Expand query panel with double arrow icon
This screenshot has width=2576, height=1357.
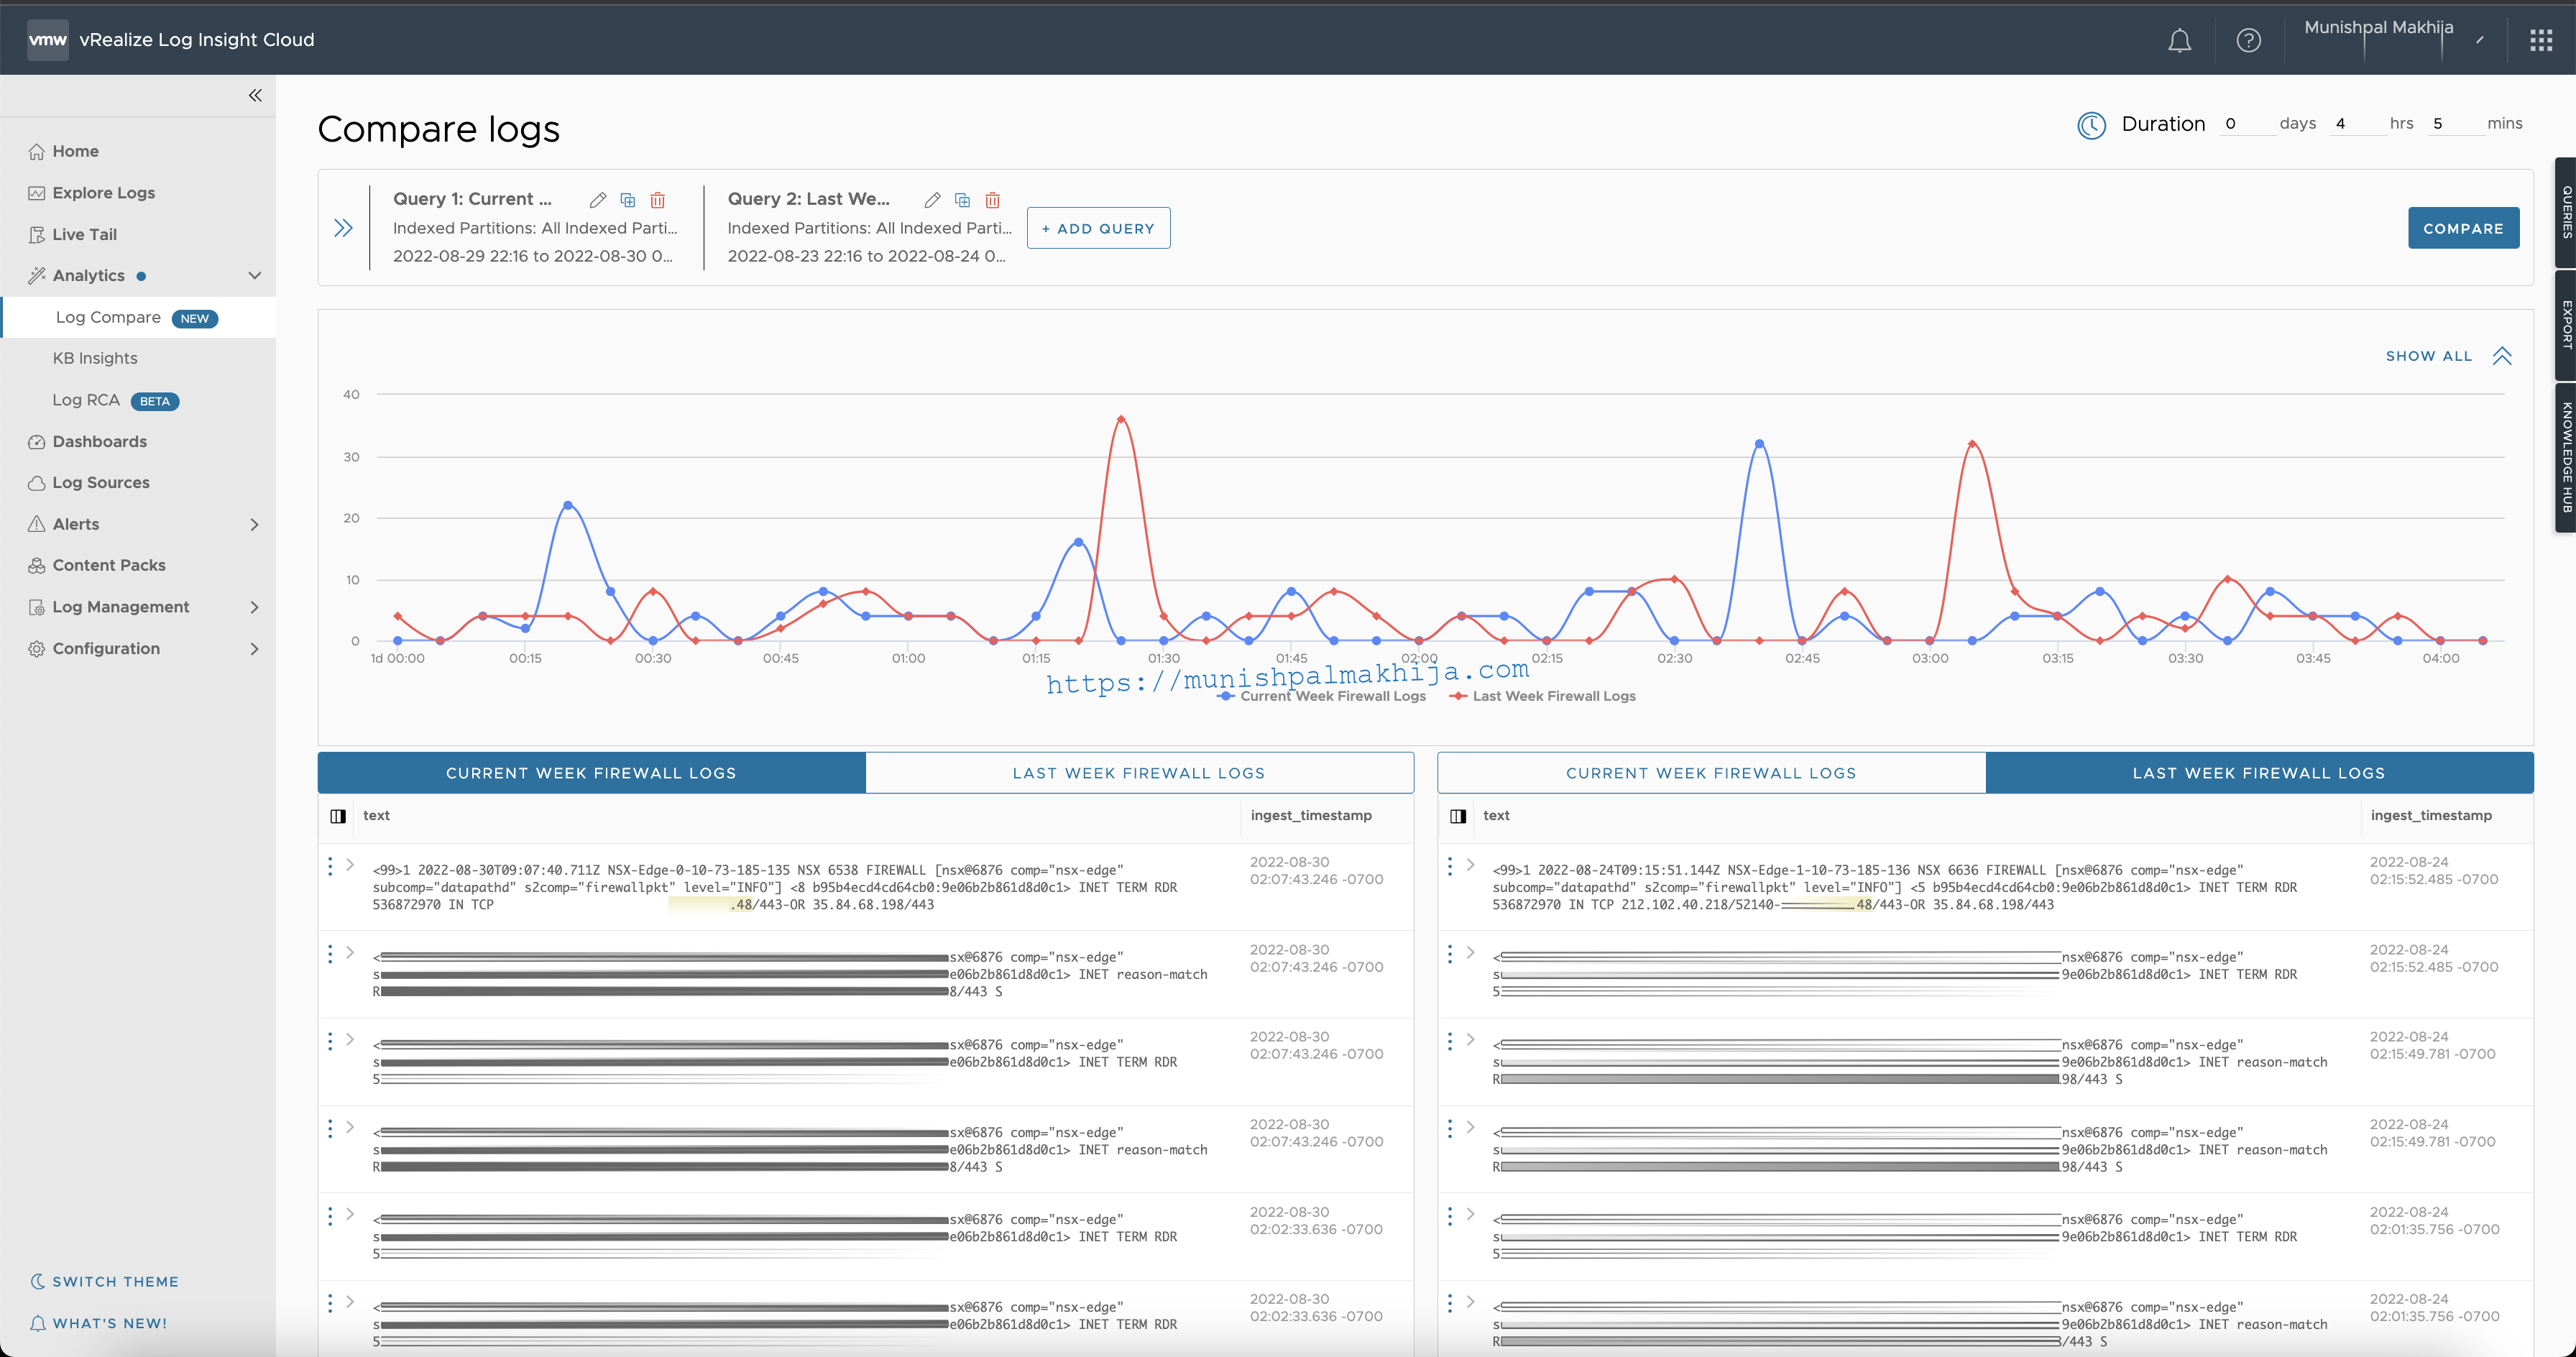343,228
